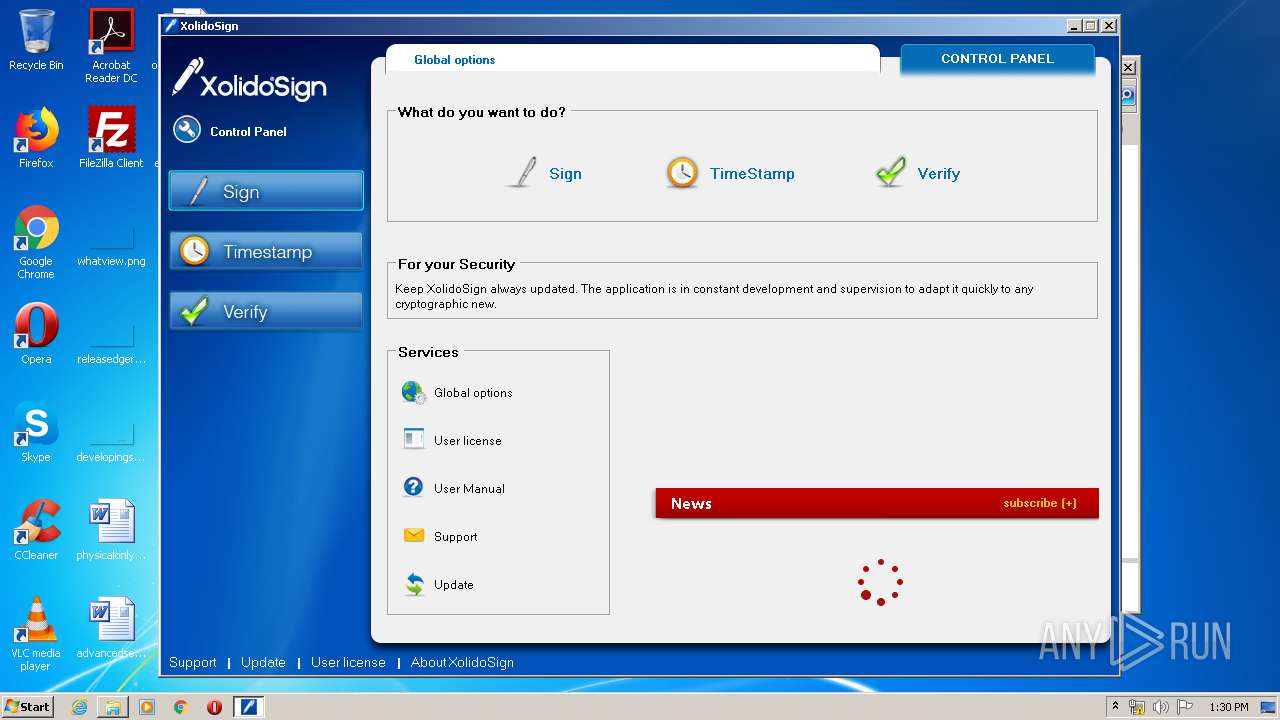Open Update in the bottom footer
The height and width of the screenshot is (720, 1280).
click(263, 662)
